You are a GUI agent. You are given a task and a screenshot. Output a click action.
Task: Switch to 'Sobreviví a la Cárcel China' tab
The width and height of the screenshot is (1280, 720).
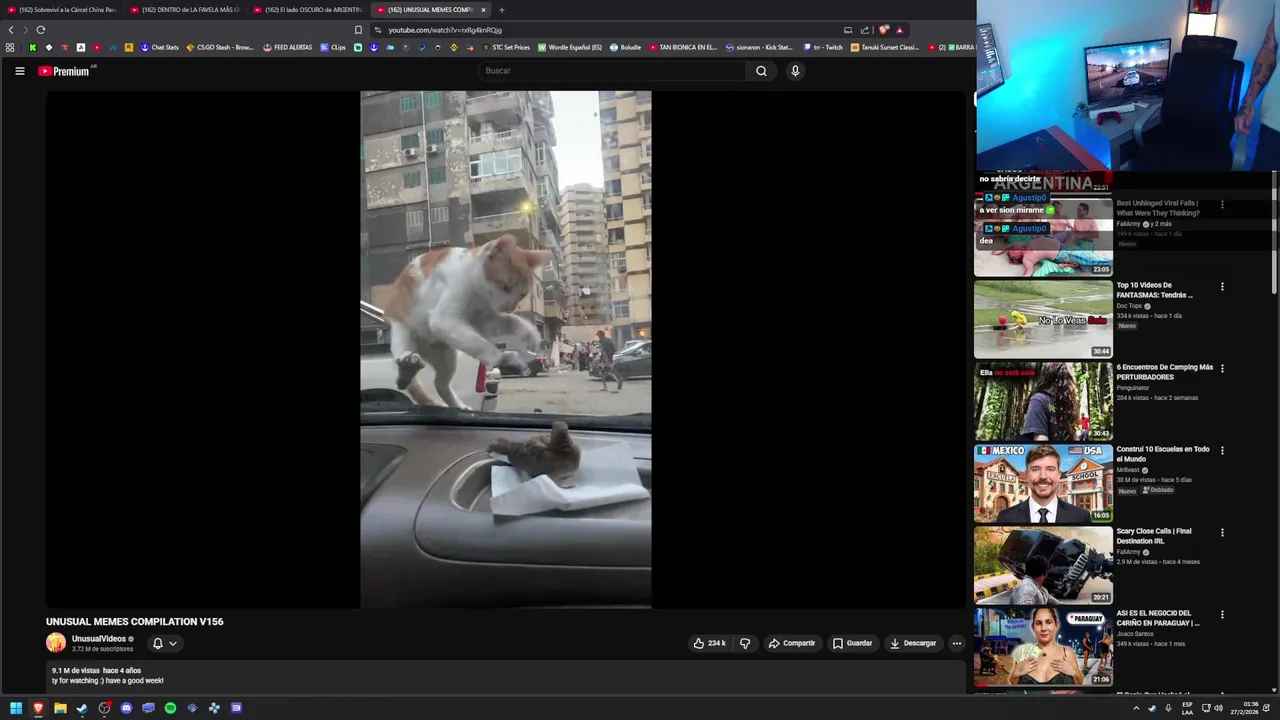(x=63, y=10)
